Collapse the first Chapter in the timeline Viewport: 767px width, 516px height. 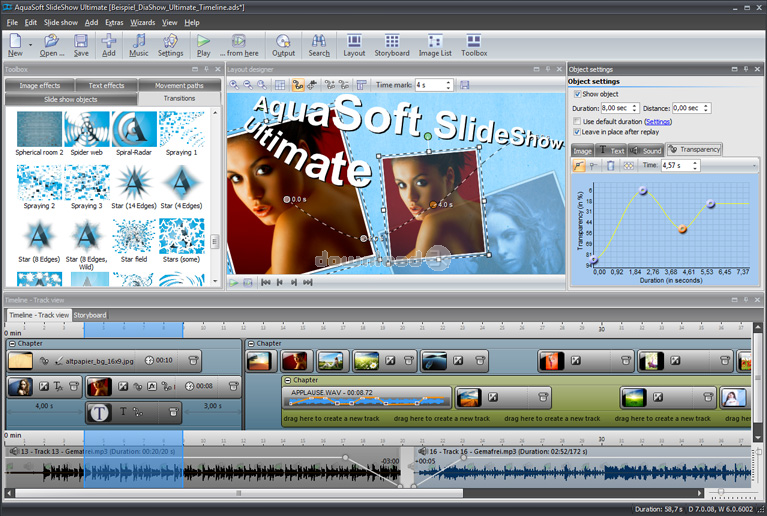tap(12, 344)
